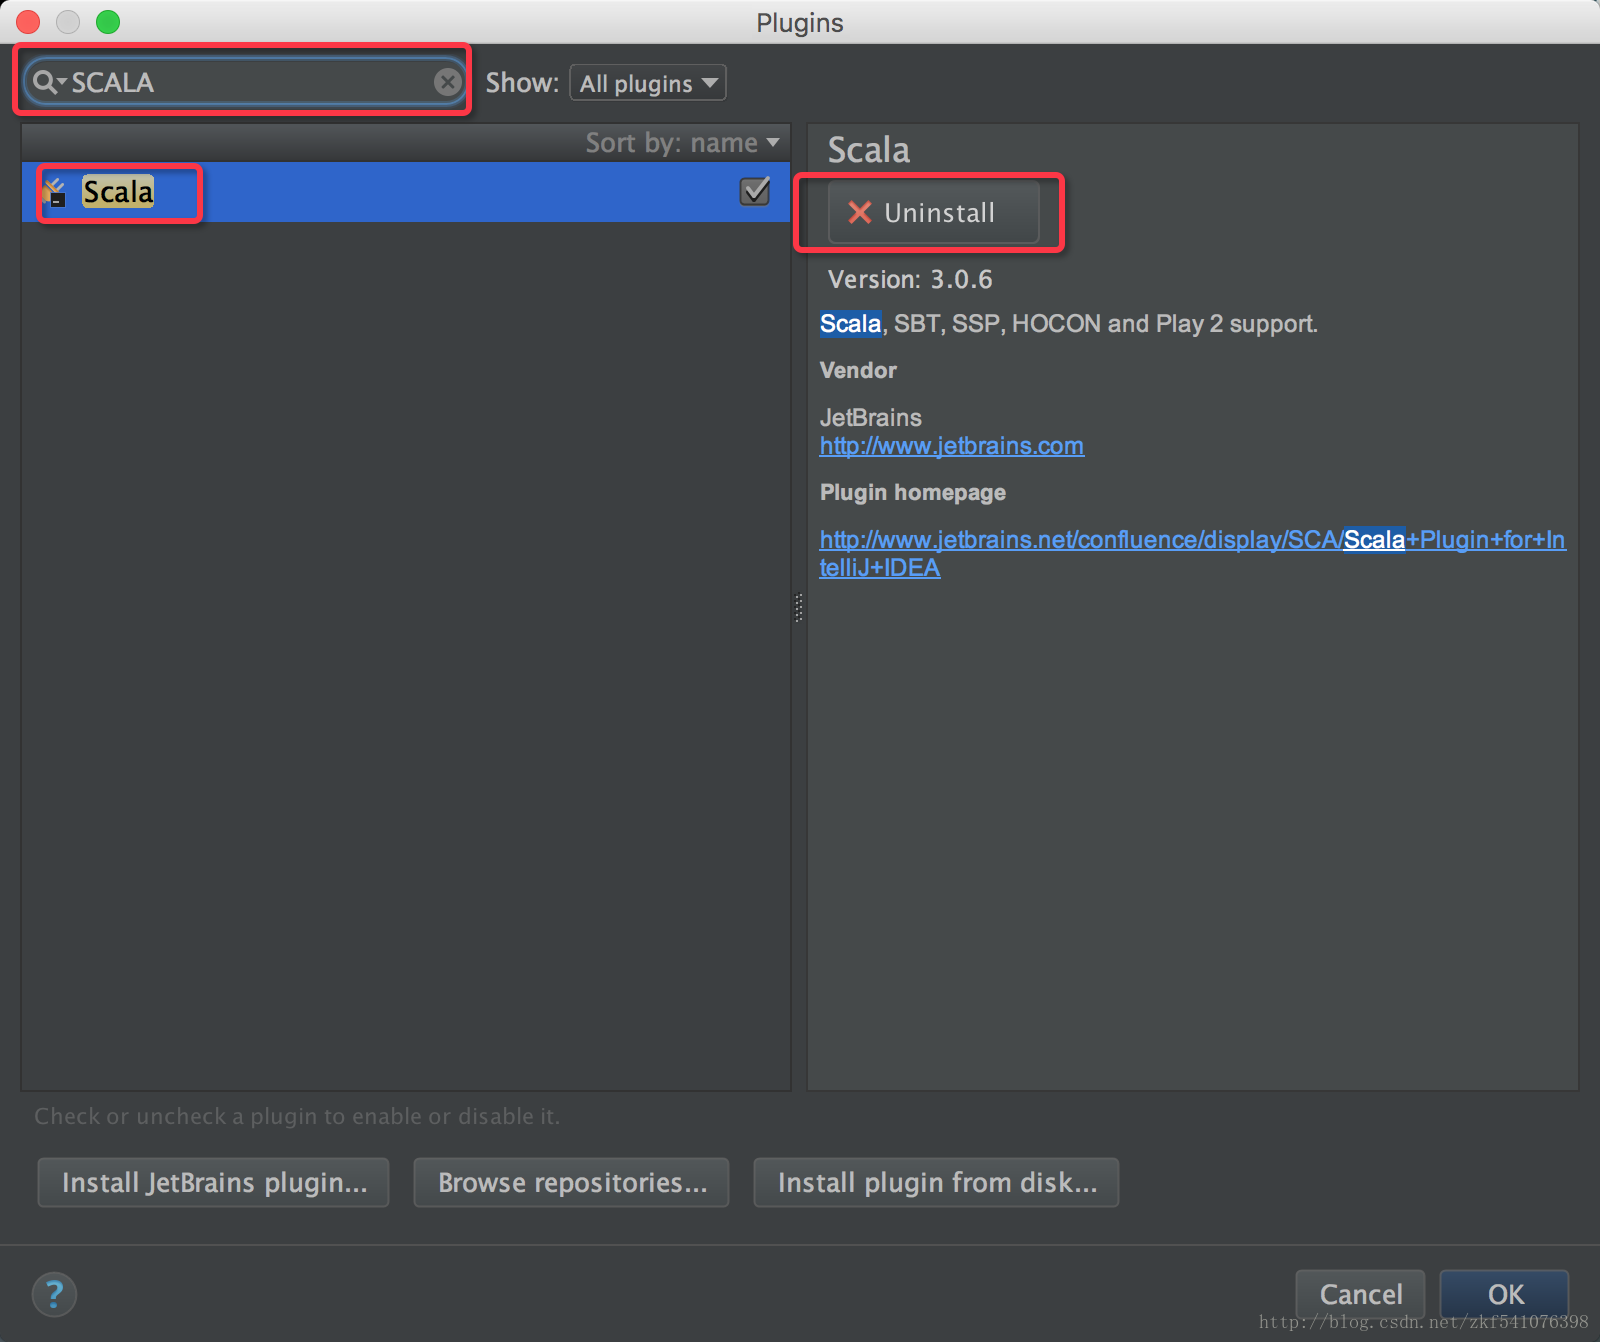Click the Scala title in details panel
This screenshot has height=1342, width=1600.
(x=869, y=150)
